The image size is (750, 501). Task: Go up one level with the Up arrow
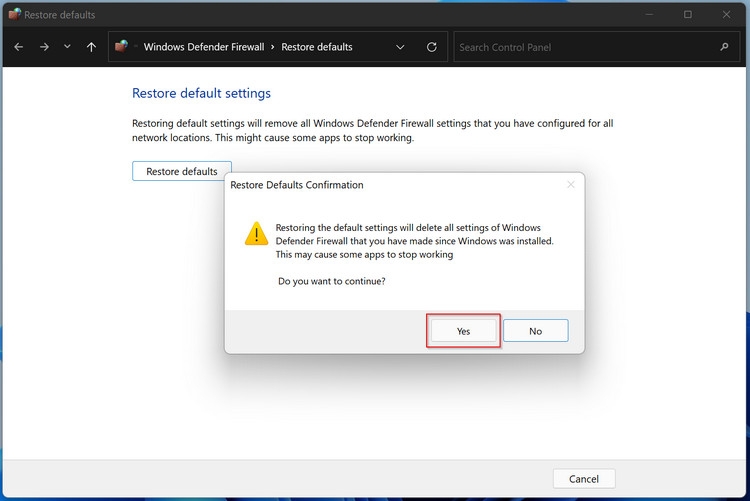tap(91, 47)
